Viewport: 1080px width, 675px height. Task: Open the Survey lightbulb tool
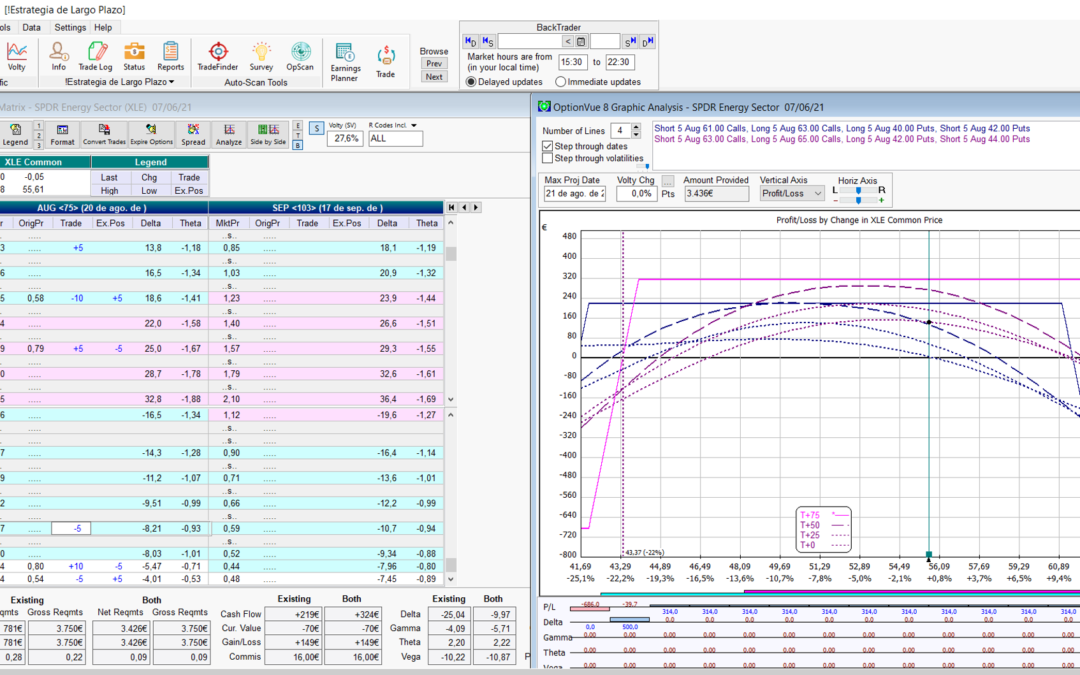point(261,56)
